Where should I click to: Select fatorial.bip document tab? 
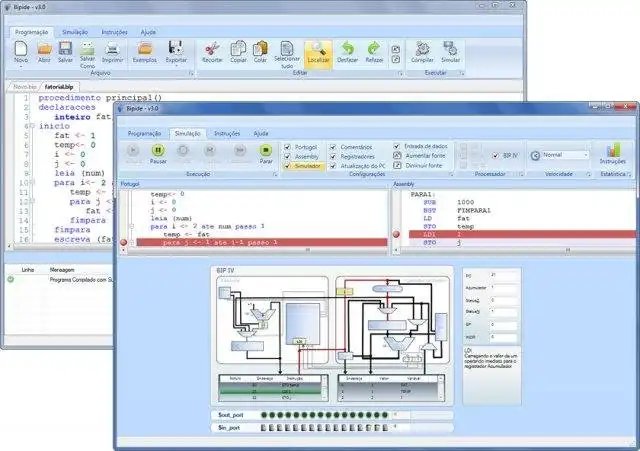59,87
